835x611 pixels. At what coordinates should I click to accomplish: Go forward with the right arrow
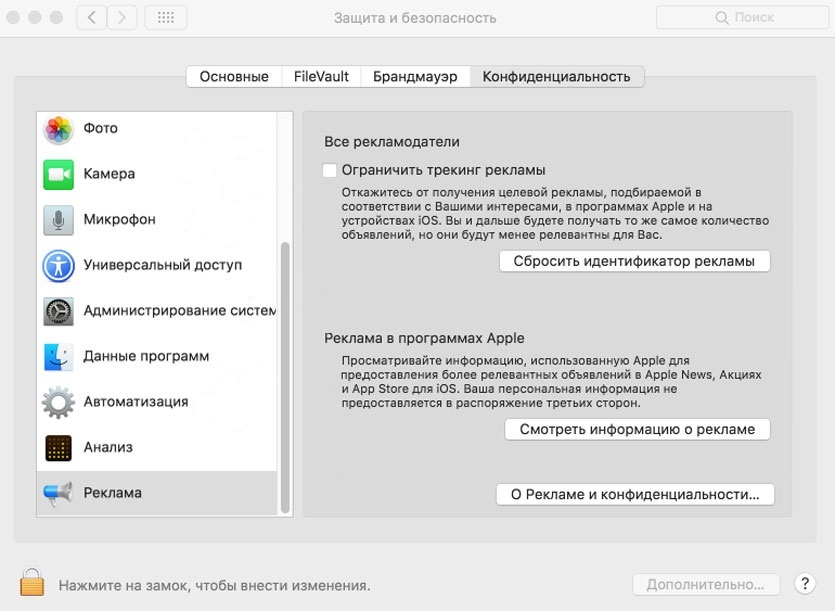122,18
